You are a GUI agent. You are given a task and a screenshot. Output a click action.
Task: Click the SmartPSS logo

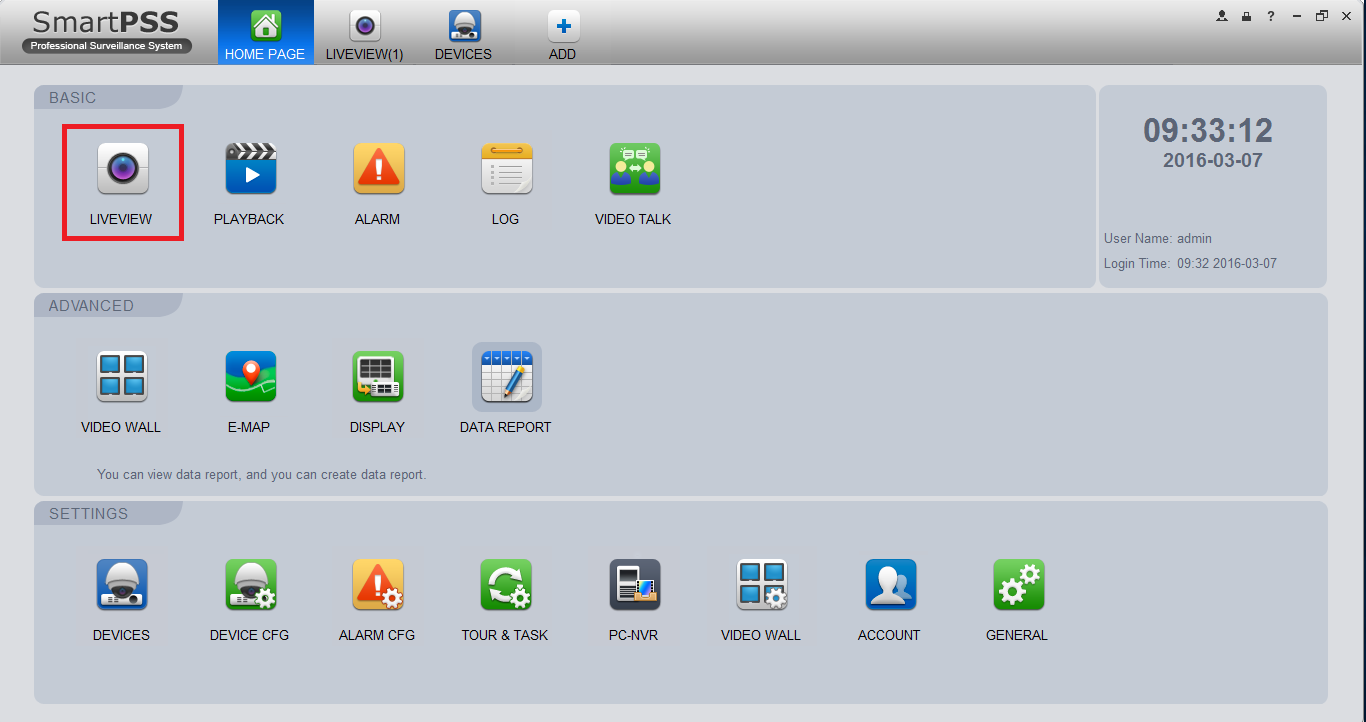coord(107,31)
